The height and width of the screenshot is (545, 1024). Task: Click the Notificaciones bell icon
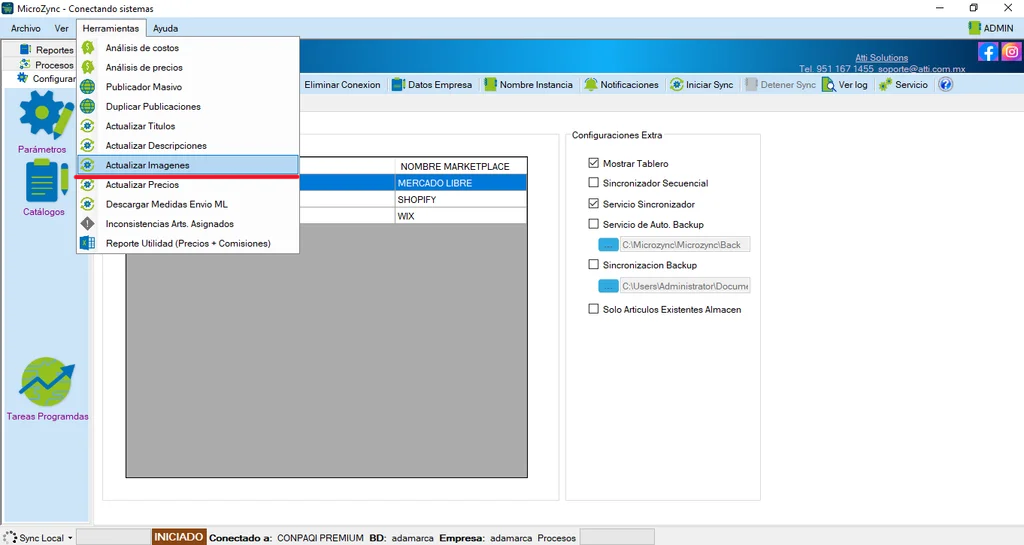[x=591, y=85]
